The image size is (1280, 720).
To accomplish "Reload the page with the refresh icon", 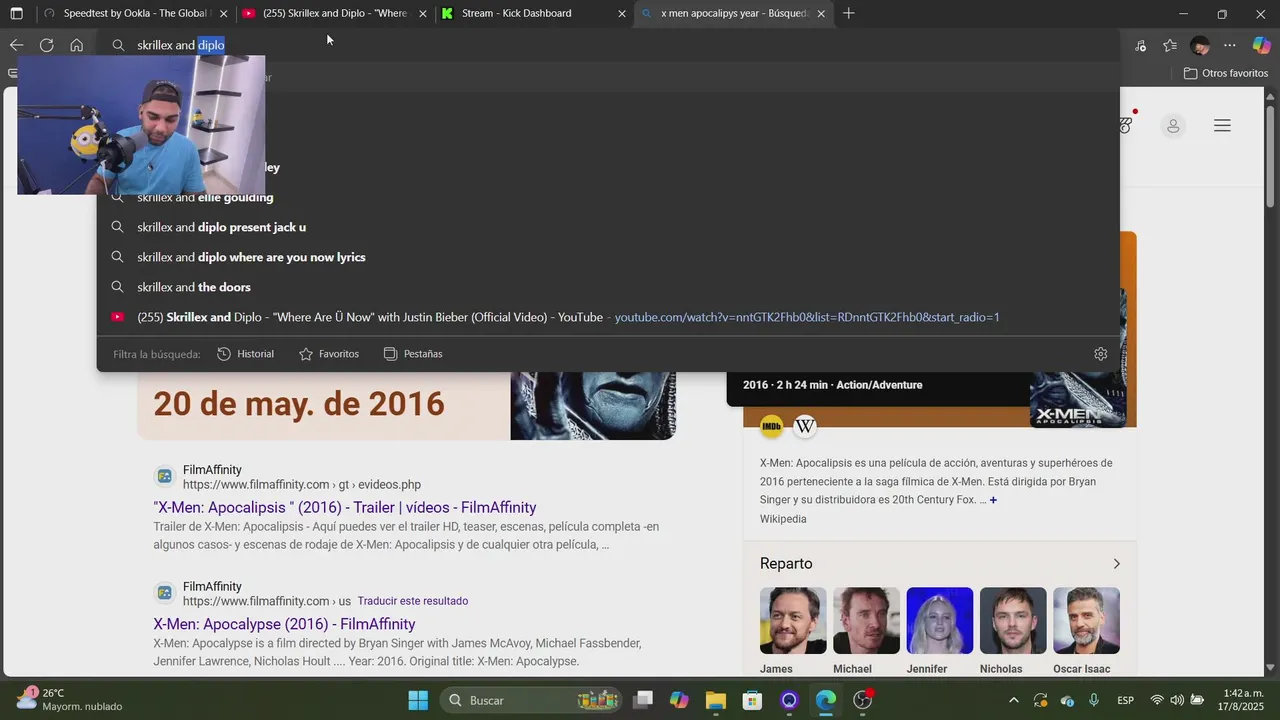I will (46, 45).
